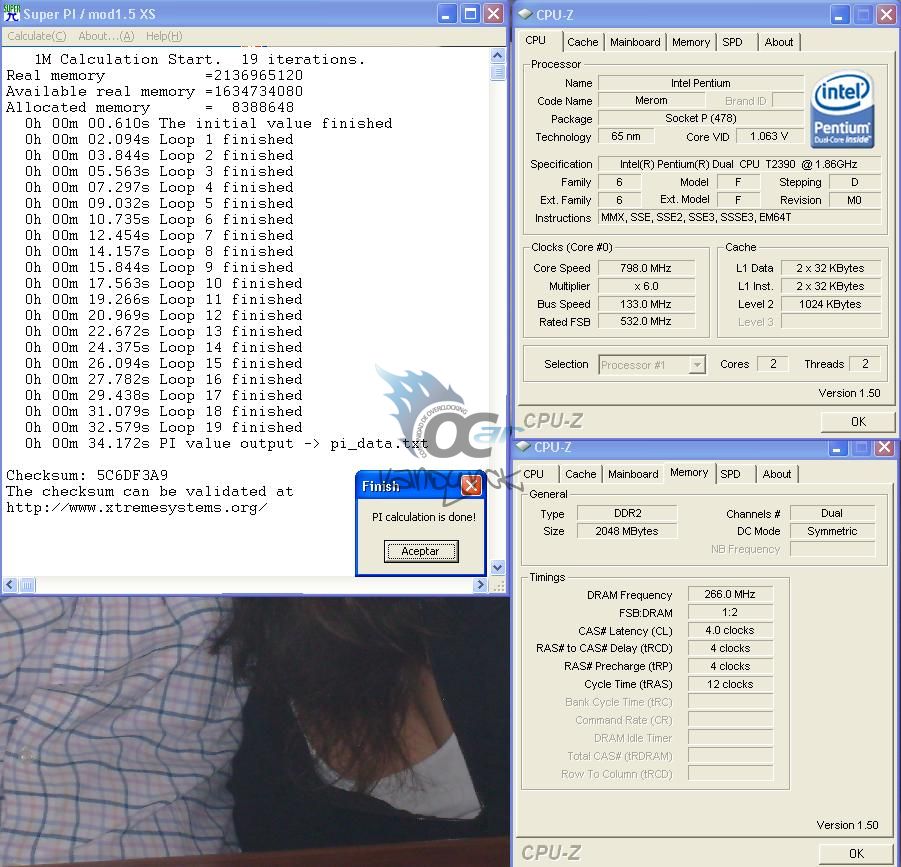This screenshot has width=901, height=867.
Task: Click Aceptar in the Finish dialog
Action: point(421,551)
